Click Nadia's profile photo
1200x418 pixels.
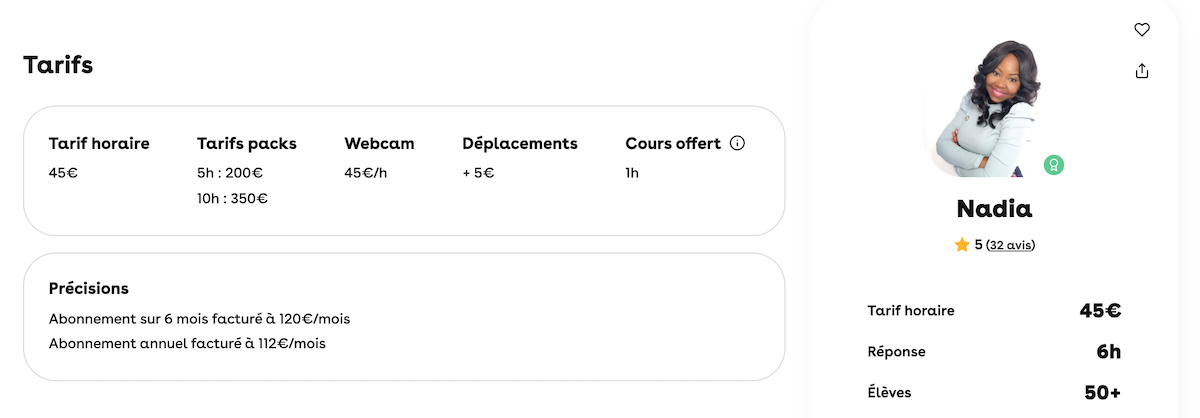point(985,108)
